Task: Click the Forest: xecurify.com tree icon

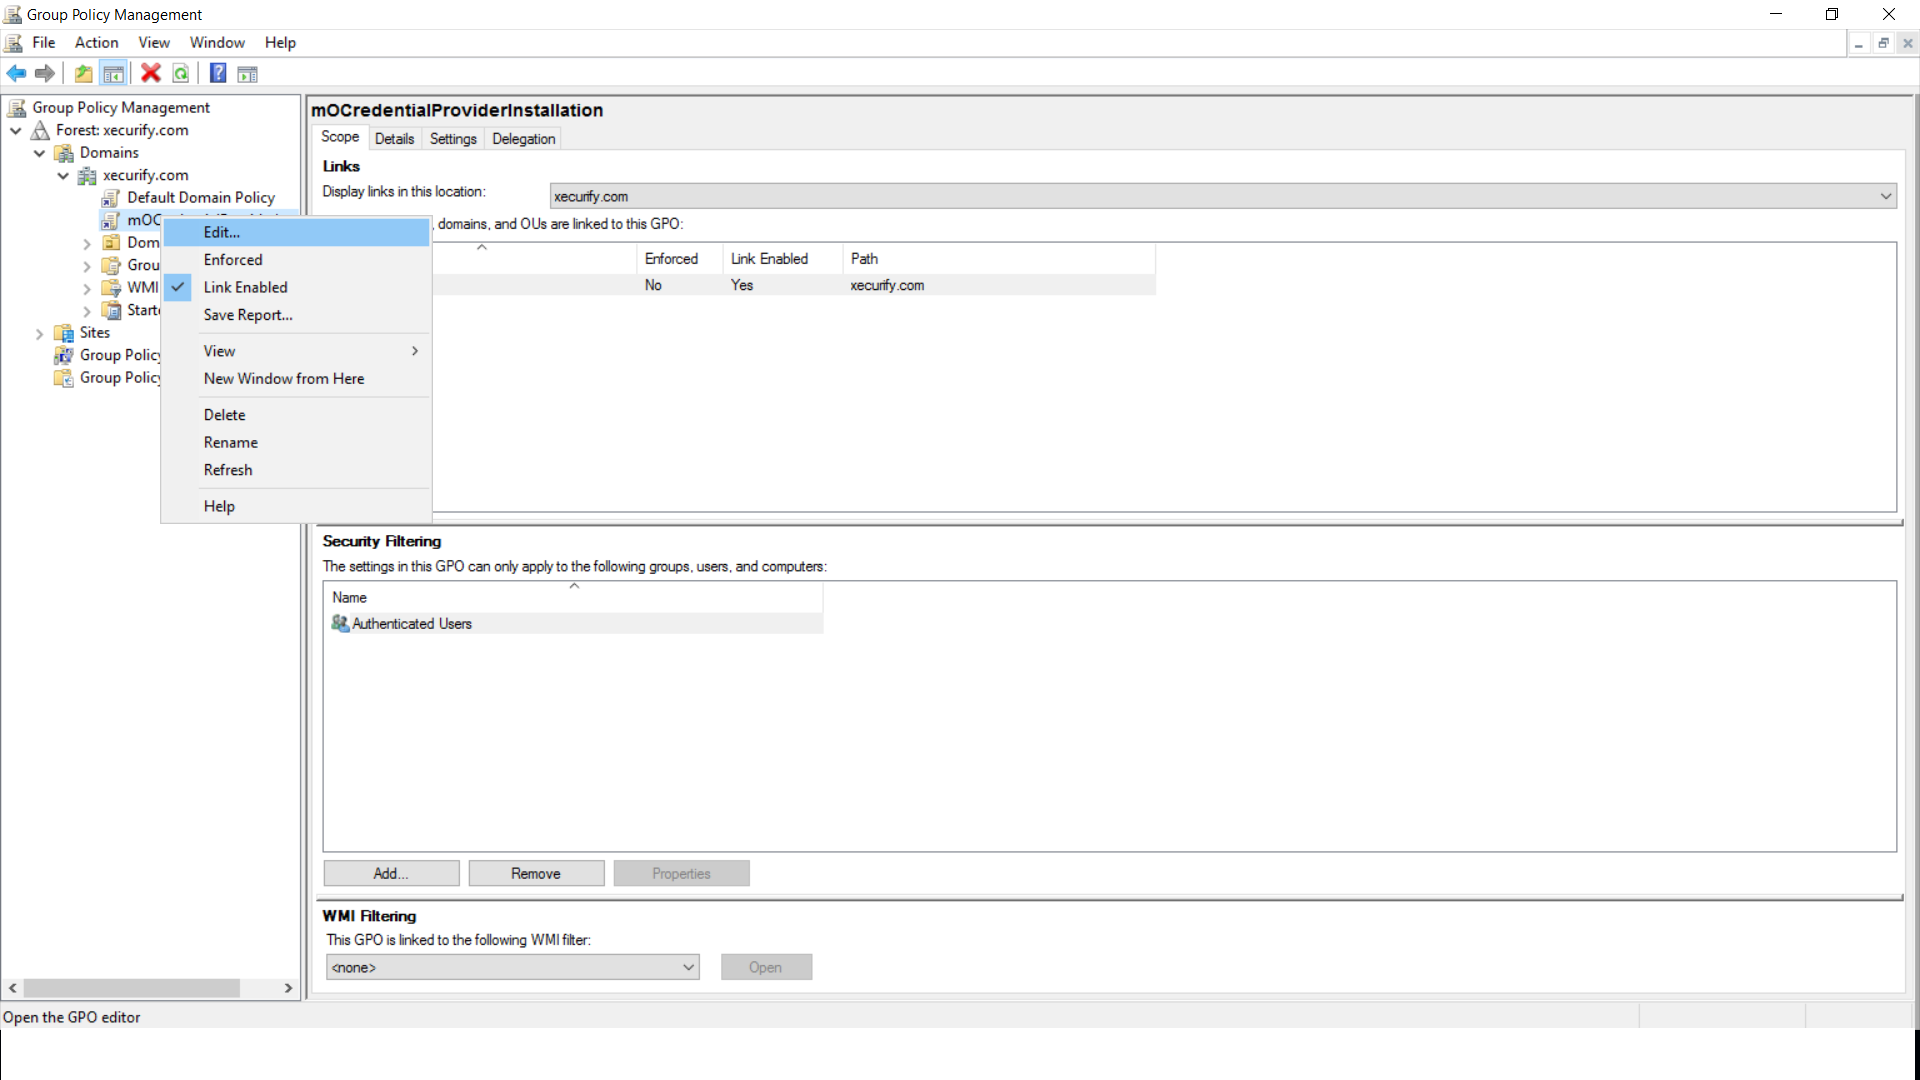Action: (40, 130)
